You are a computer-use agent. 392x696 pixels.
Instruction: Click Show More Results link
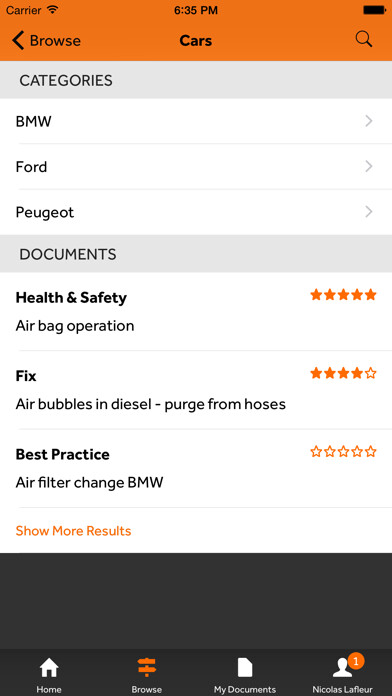tap(73, 531)
